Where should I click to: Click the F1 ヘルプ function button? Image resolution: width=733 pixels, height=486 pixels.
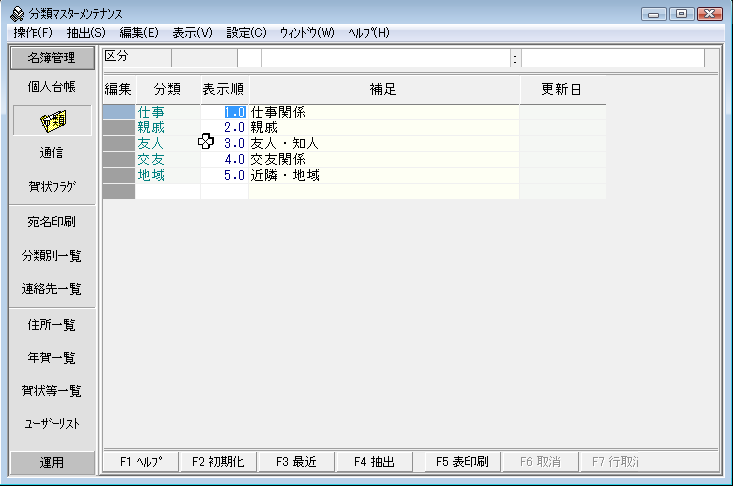141,462
